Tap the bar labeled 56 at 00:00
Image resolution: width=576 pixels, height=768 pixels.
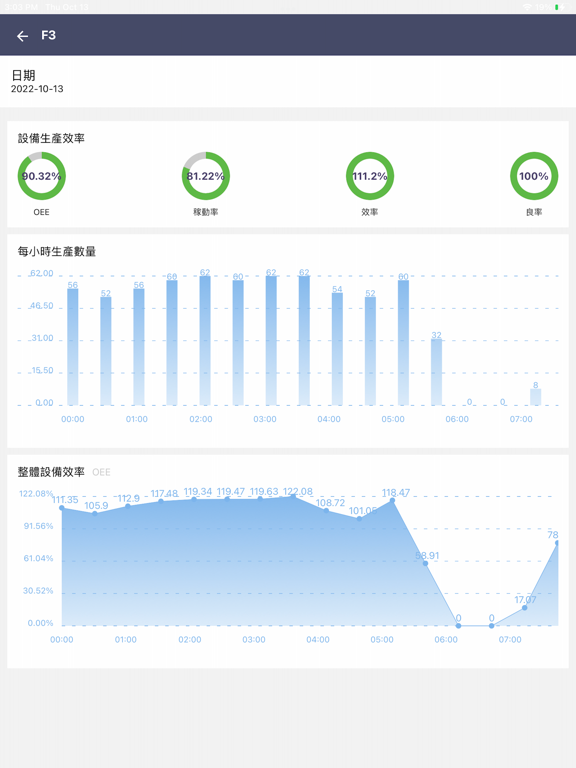pyautogui.click(x=72, y=347)
